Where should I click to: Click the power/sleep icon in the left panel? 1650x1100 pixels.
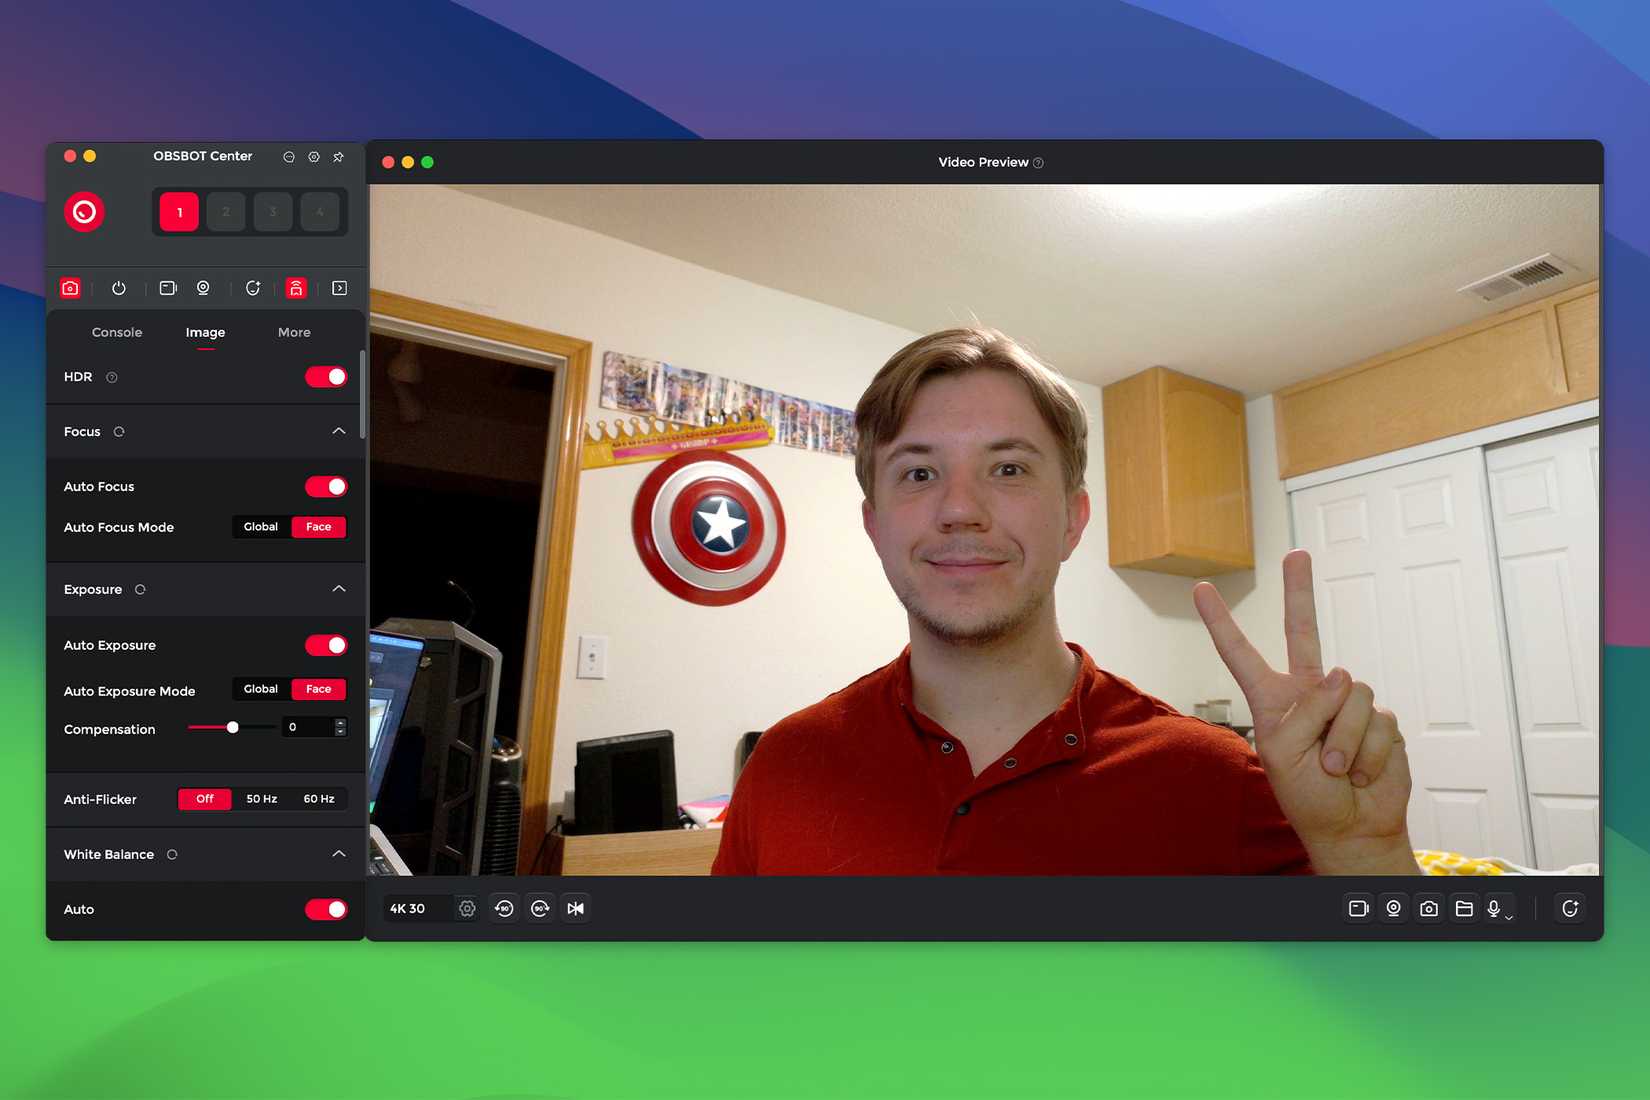(119, 288)
